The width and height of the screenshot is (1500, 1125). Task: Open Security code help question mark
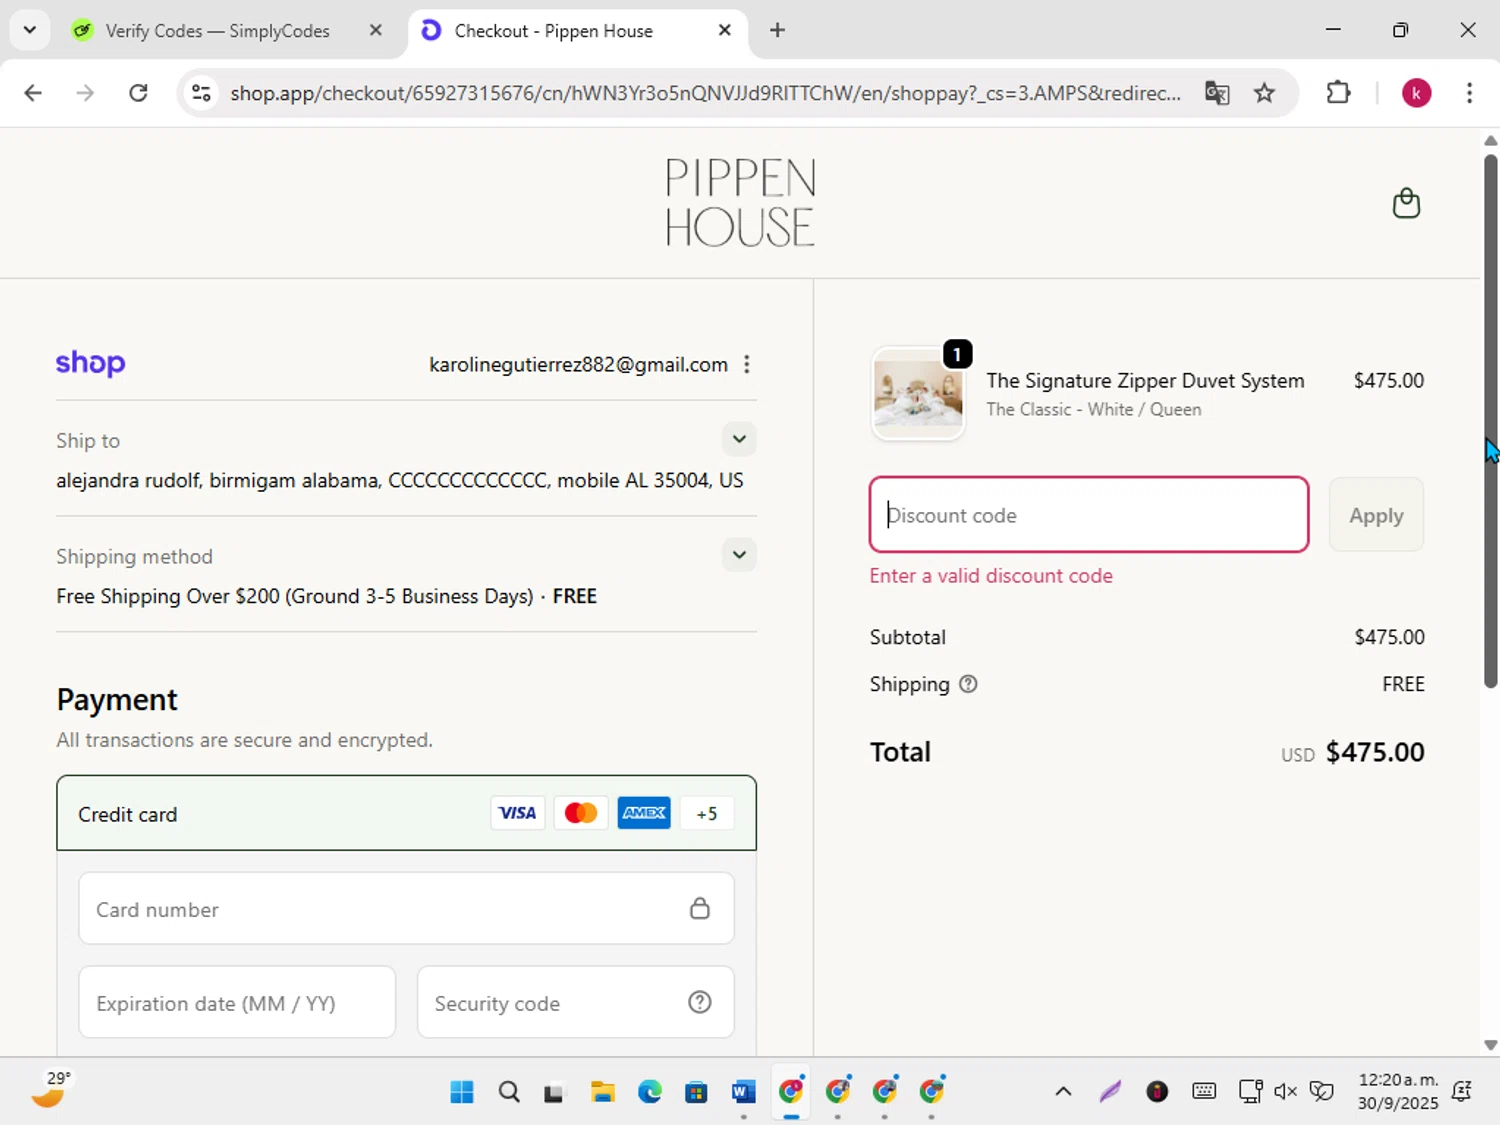pos(700,1002)
